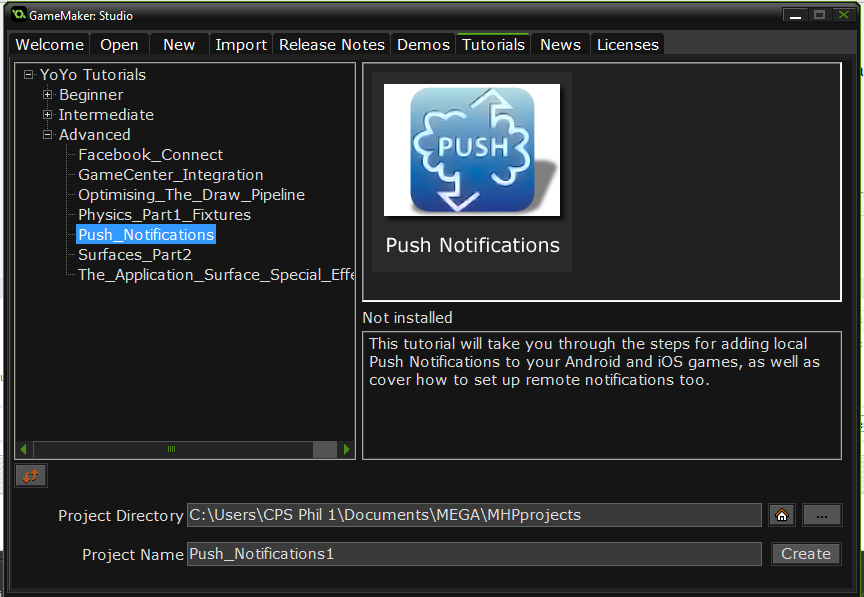Select the Physics_Part1_Fixtures tutorial
This screenshot has width=864, height=597.
coord(164,214)
